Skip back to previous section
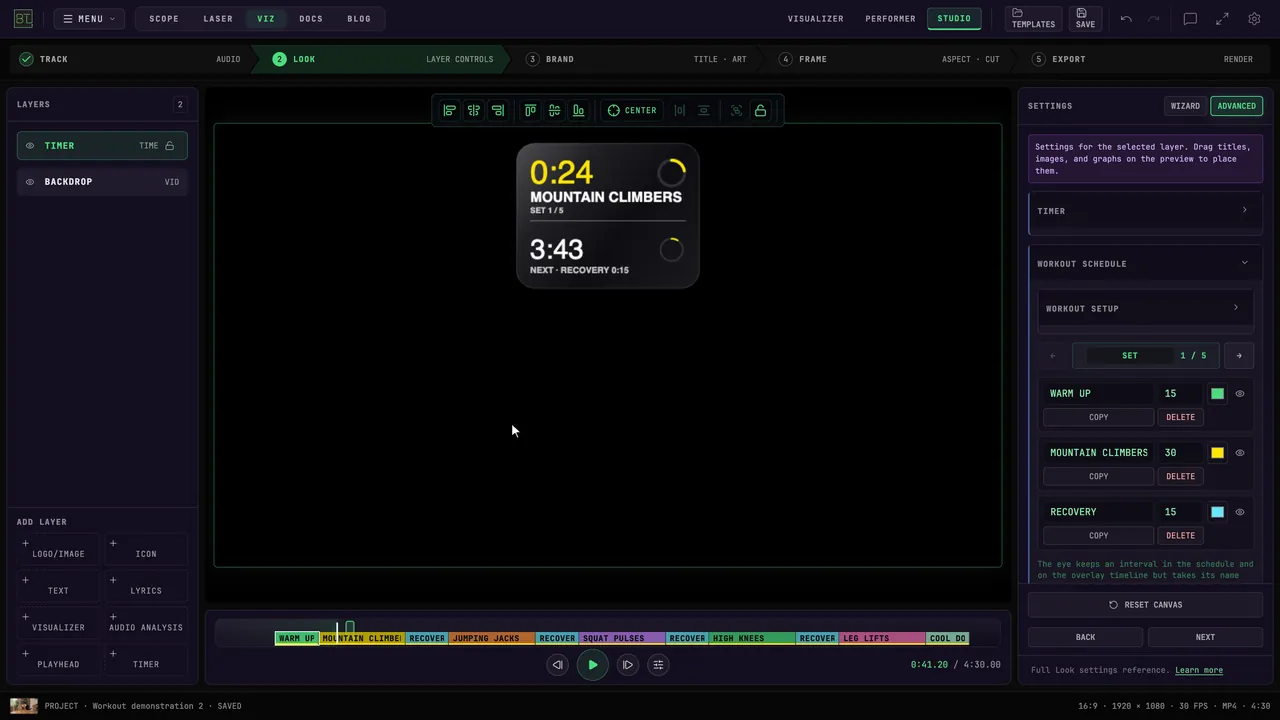The height and width of the screenshot is (720, 1280). (x=558, y=665)
